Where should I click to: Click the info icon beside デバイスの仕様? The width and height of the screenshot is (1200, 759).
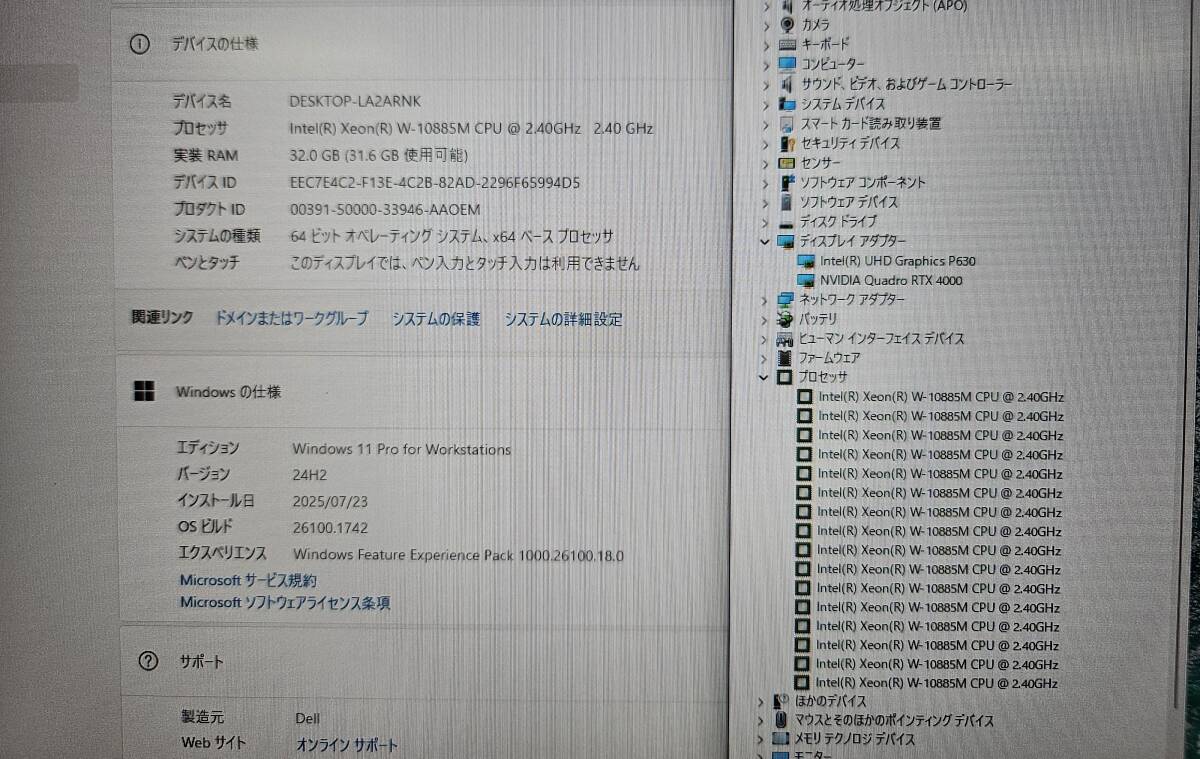(x=139, y=44)
